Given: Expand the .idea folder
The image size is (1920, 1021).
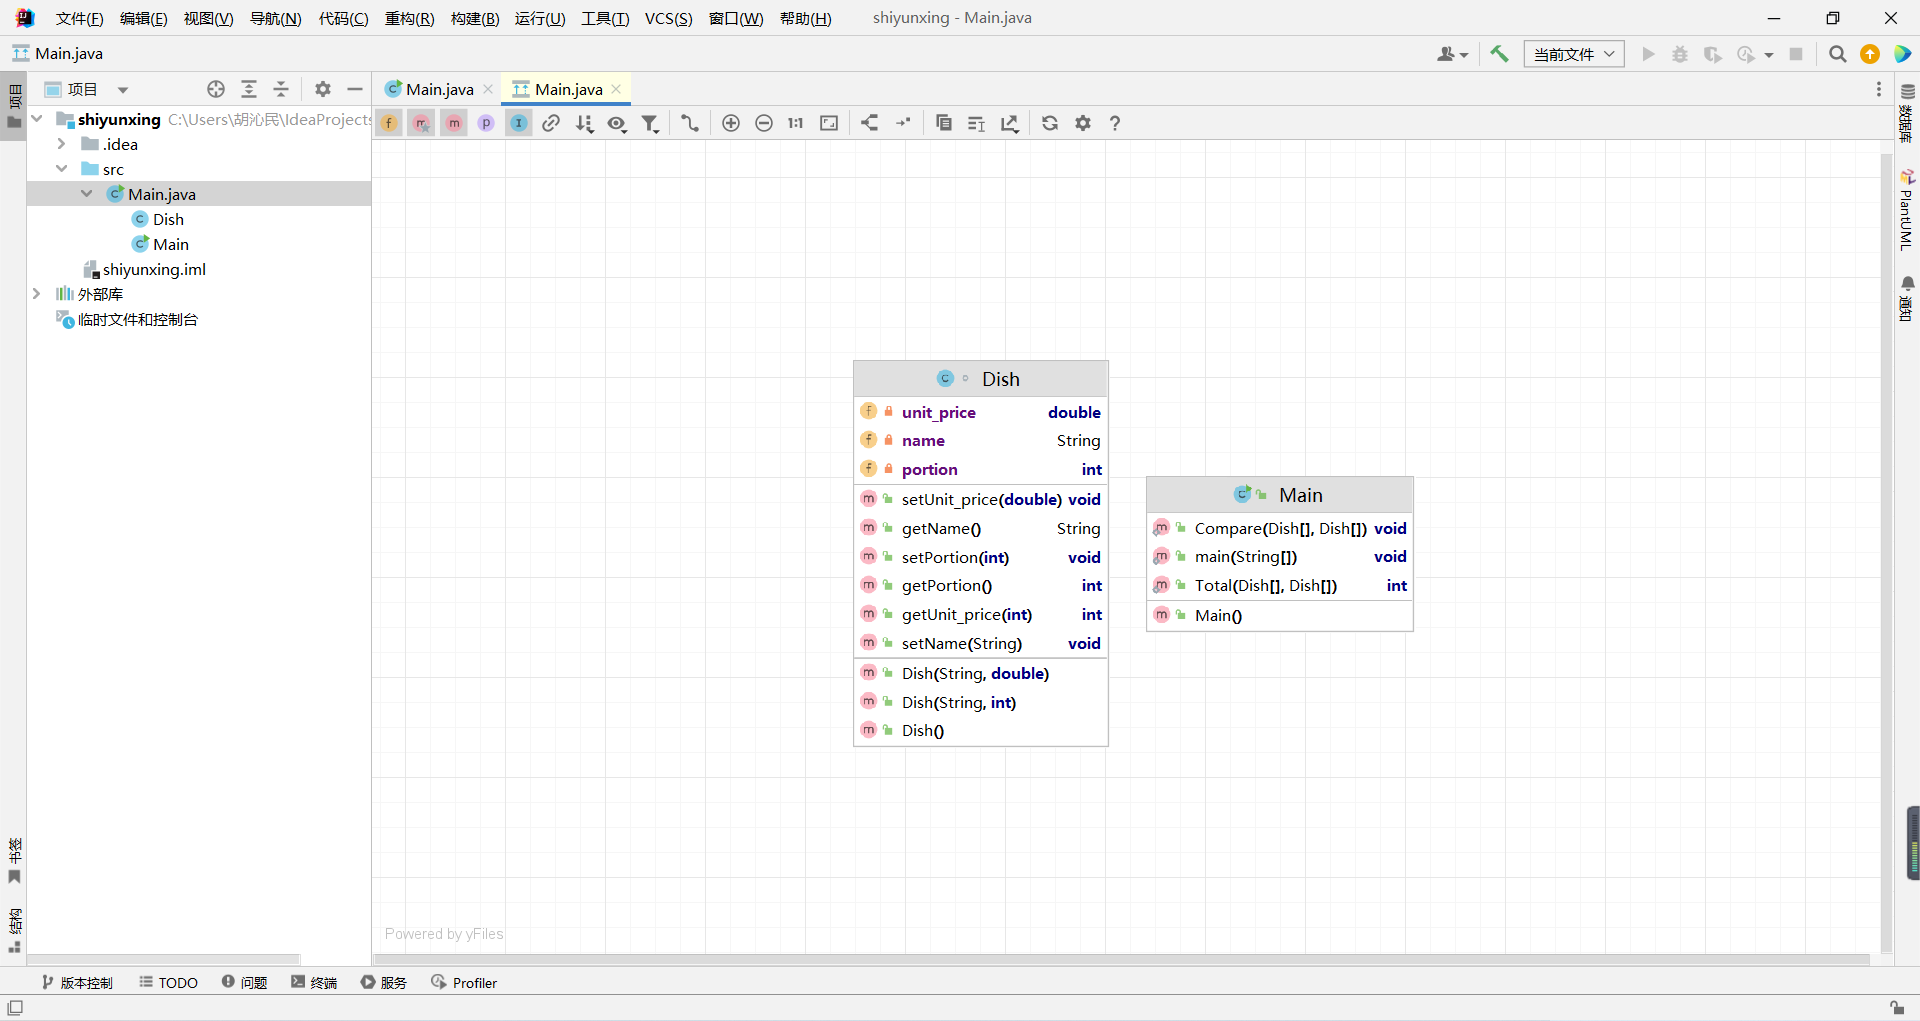Looking at the screenshot, I should pyautogui.click(x=62, y=144).
